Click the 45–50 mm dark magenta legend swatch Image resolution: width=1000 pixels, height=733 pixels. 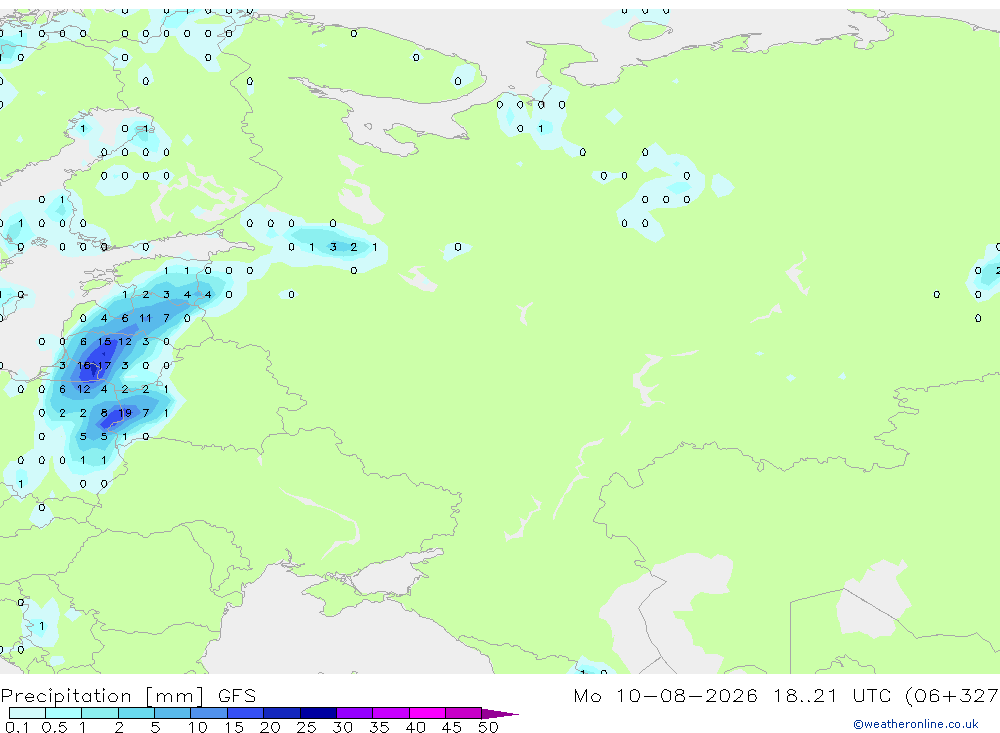464,713
